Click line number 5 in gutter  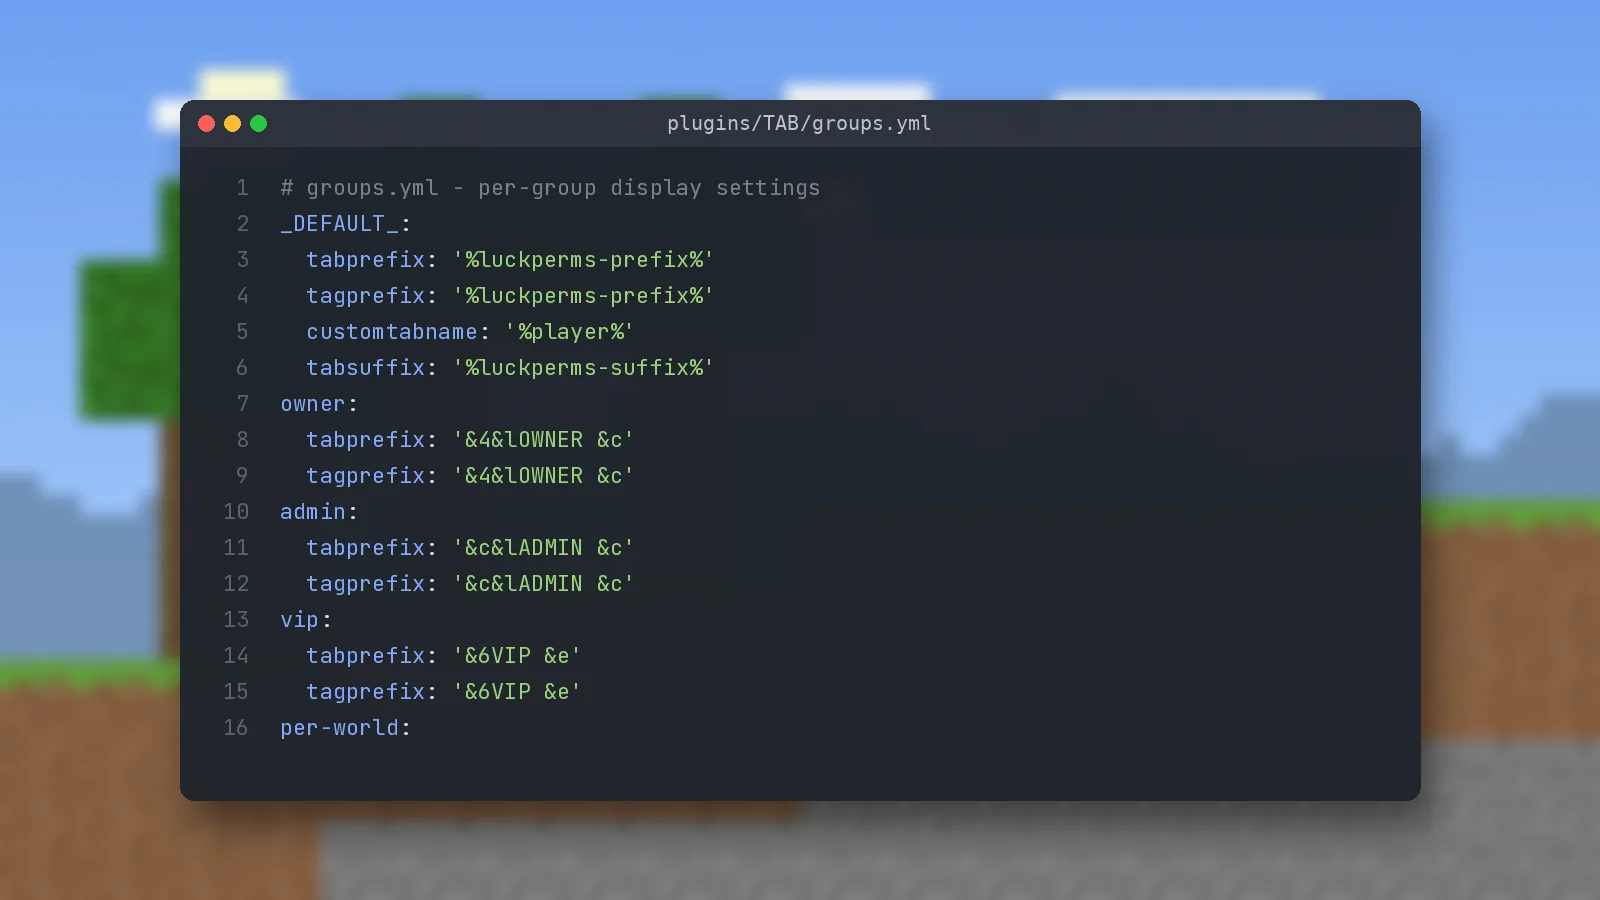pos(242,332)
